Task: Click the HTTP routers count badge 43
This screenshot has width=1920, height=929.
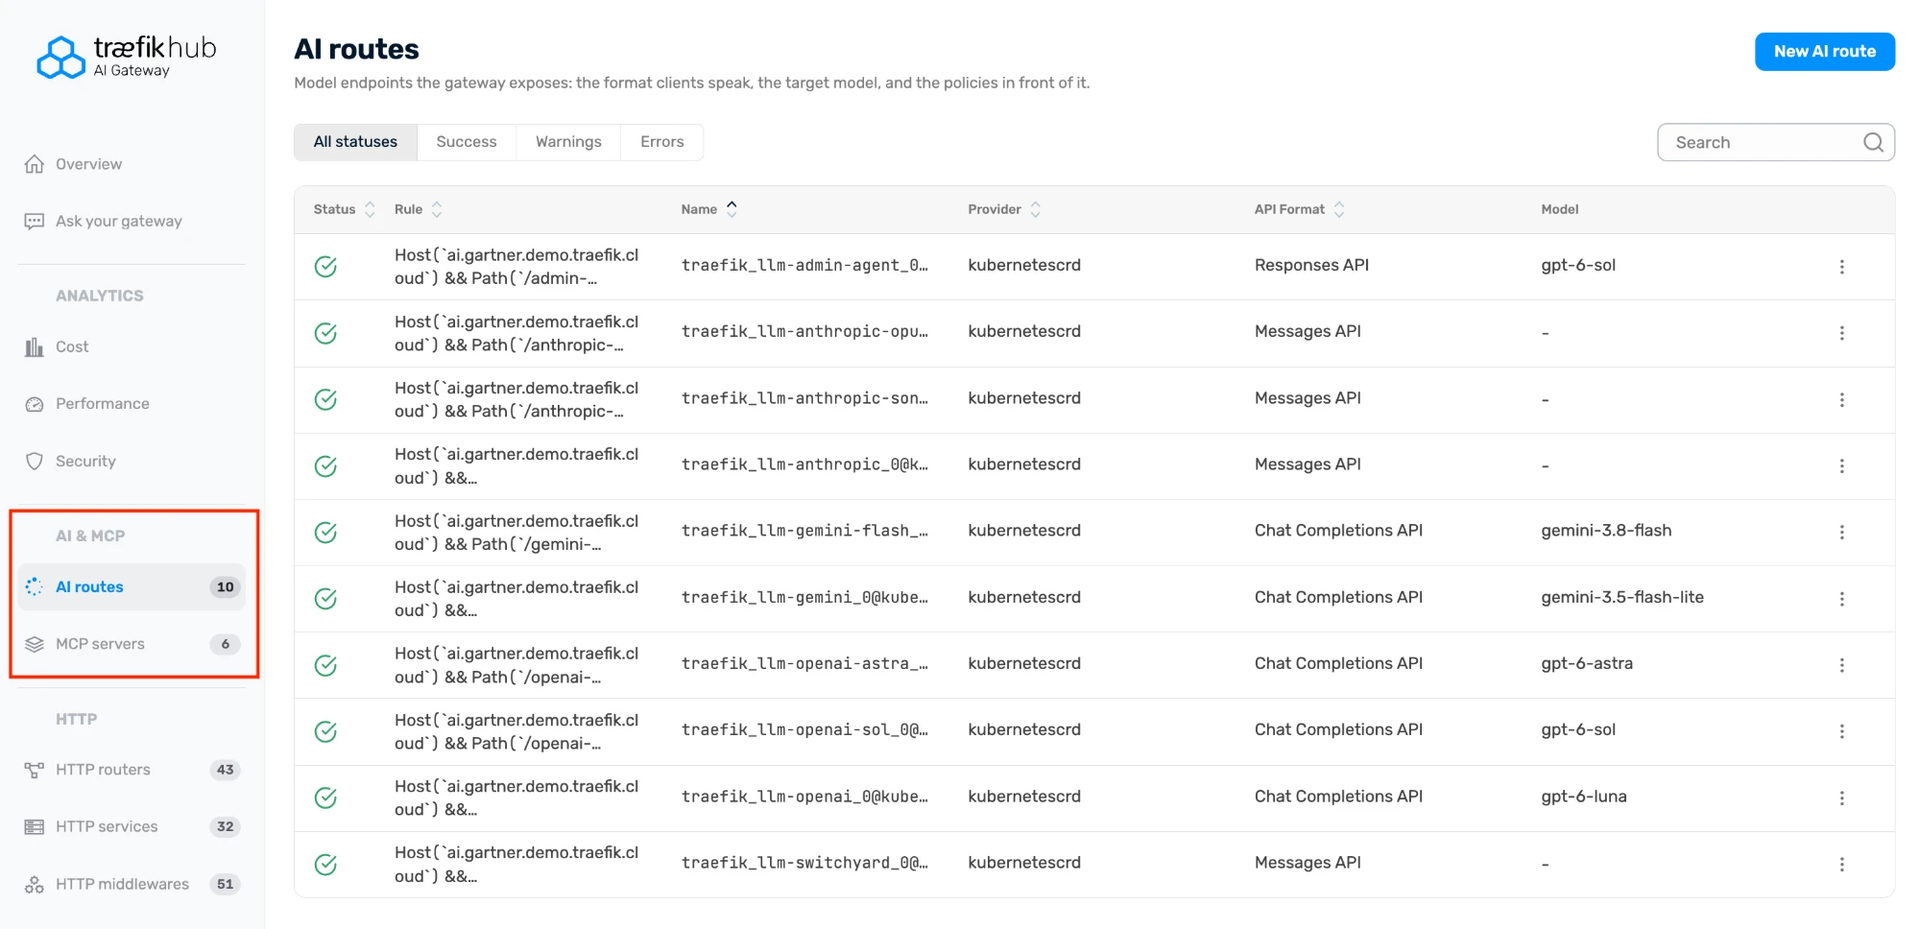Action: click(x=225, y=770)
